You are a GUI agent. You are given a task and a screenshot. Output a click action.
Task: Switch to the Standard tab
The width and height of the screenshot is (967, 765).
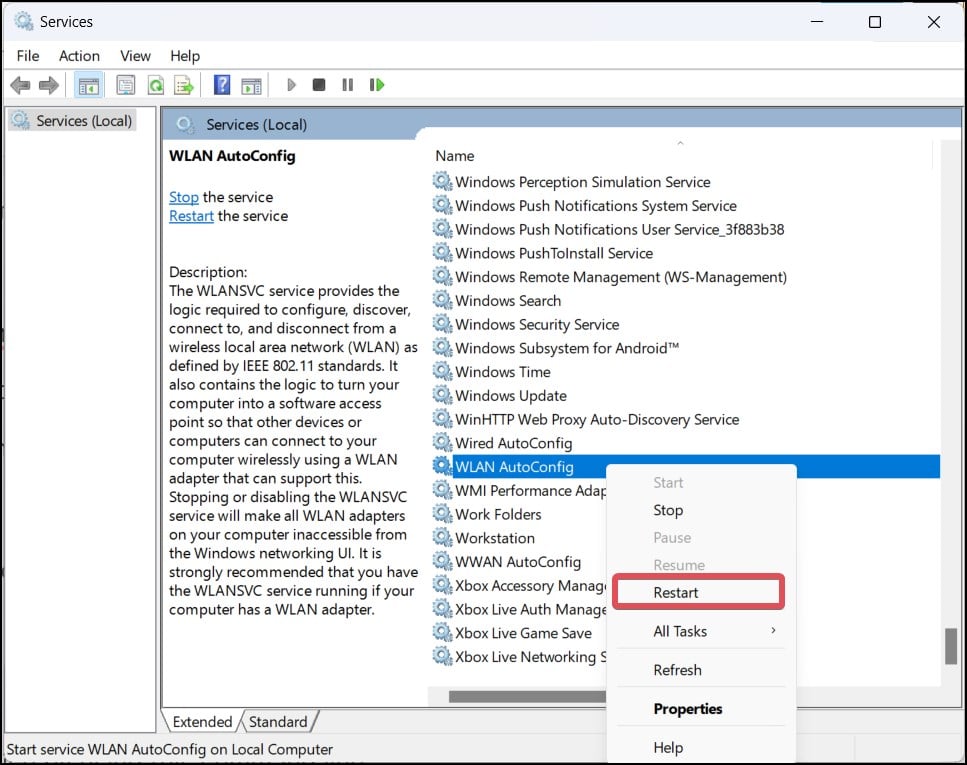(278, 722)
